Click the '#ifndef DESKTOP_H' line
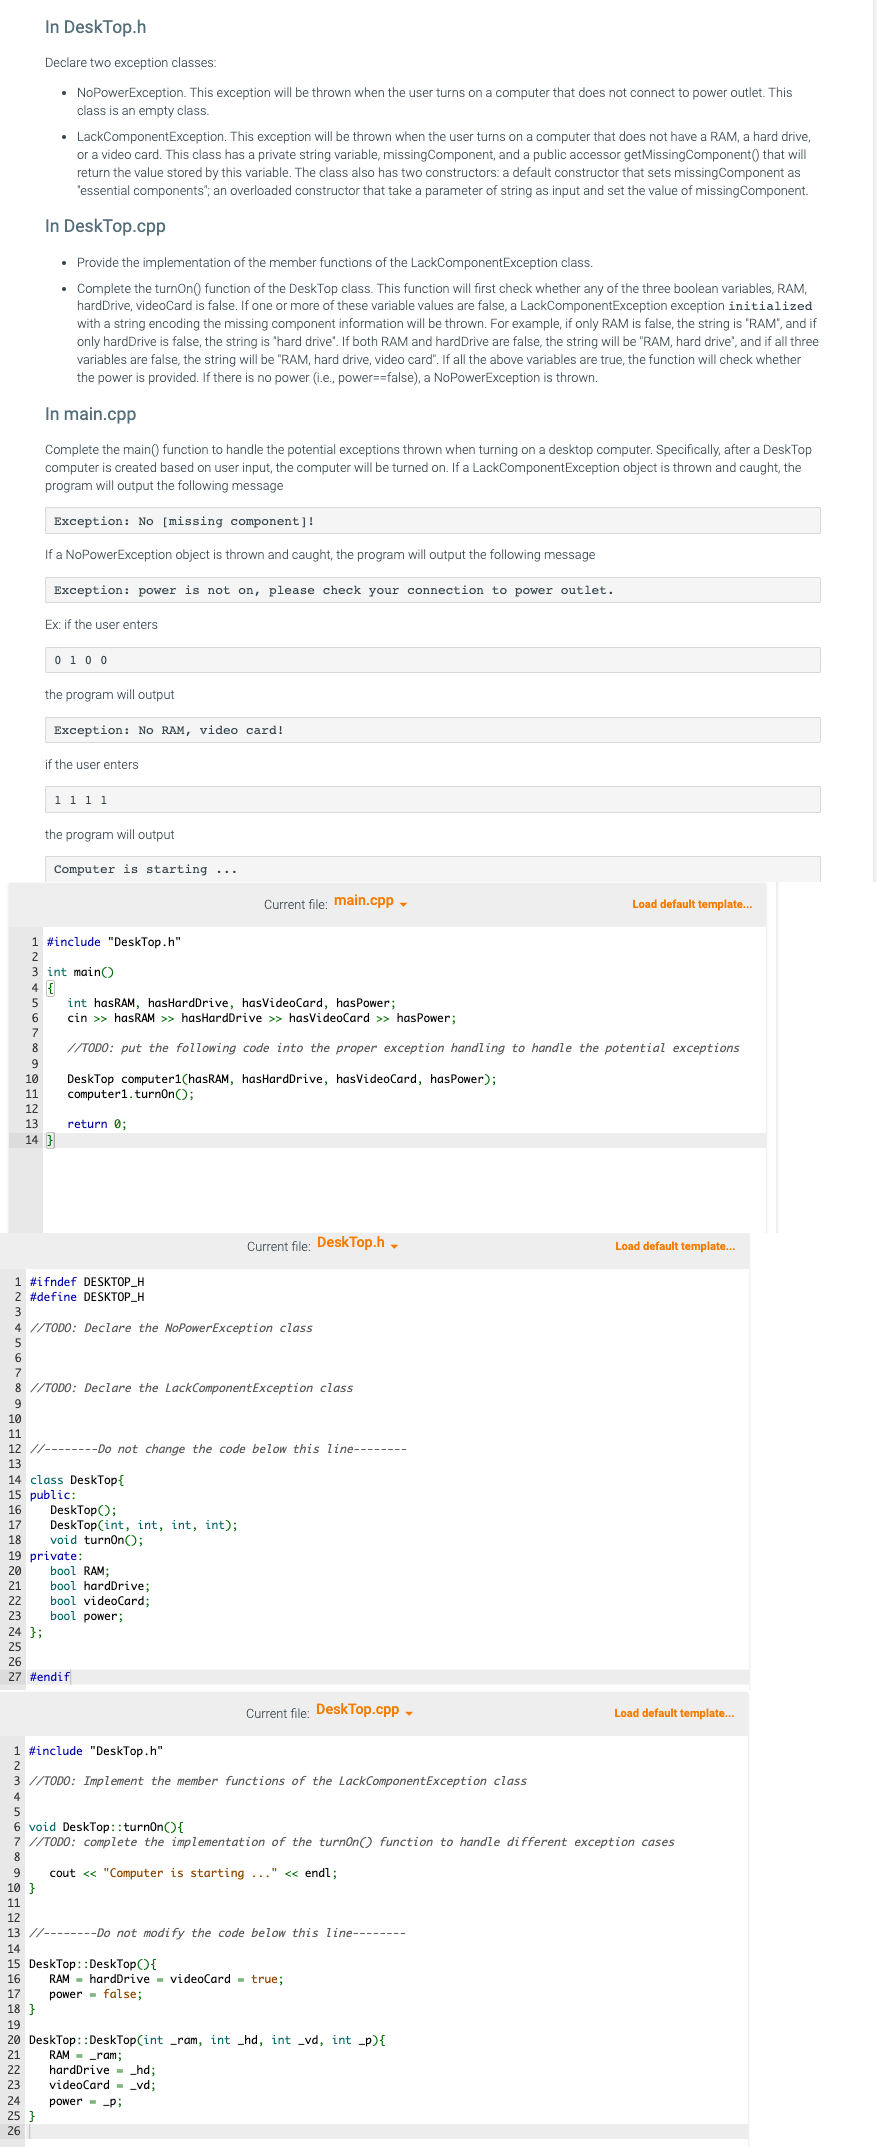The height and width of the screenshot is (2147, 877). pos(87,1282)
